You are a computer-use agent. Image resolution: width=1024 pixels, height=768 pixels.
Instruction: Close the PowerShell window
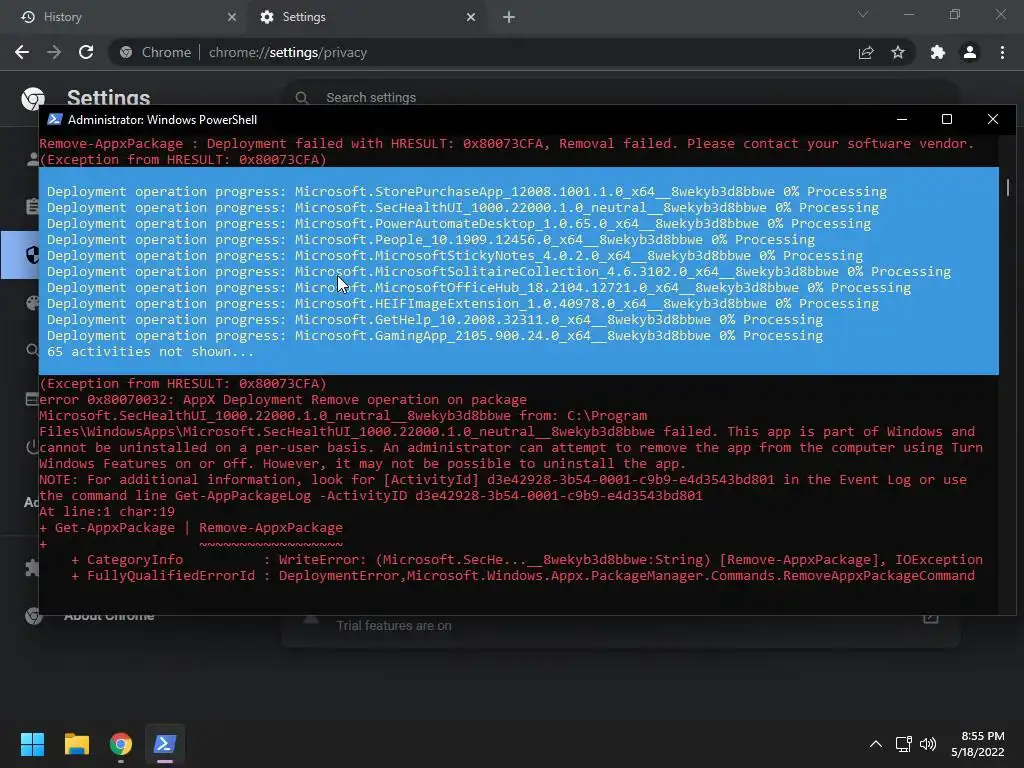[x=993, y=120]
